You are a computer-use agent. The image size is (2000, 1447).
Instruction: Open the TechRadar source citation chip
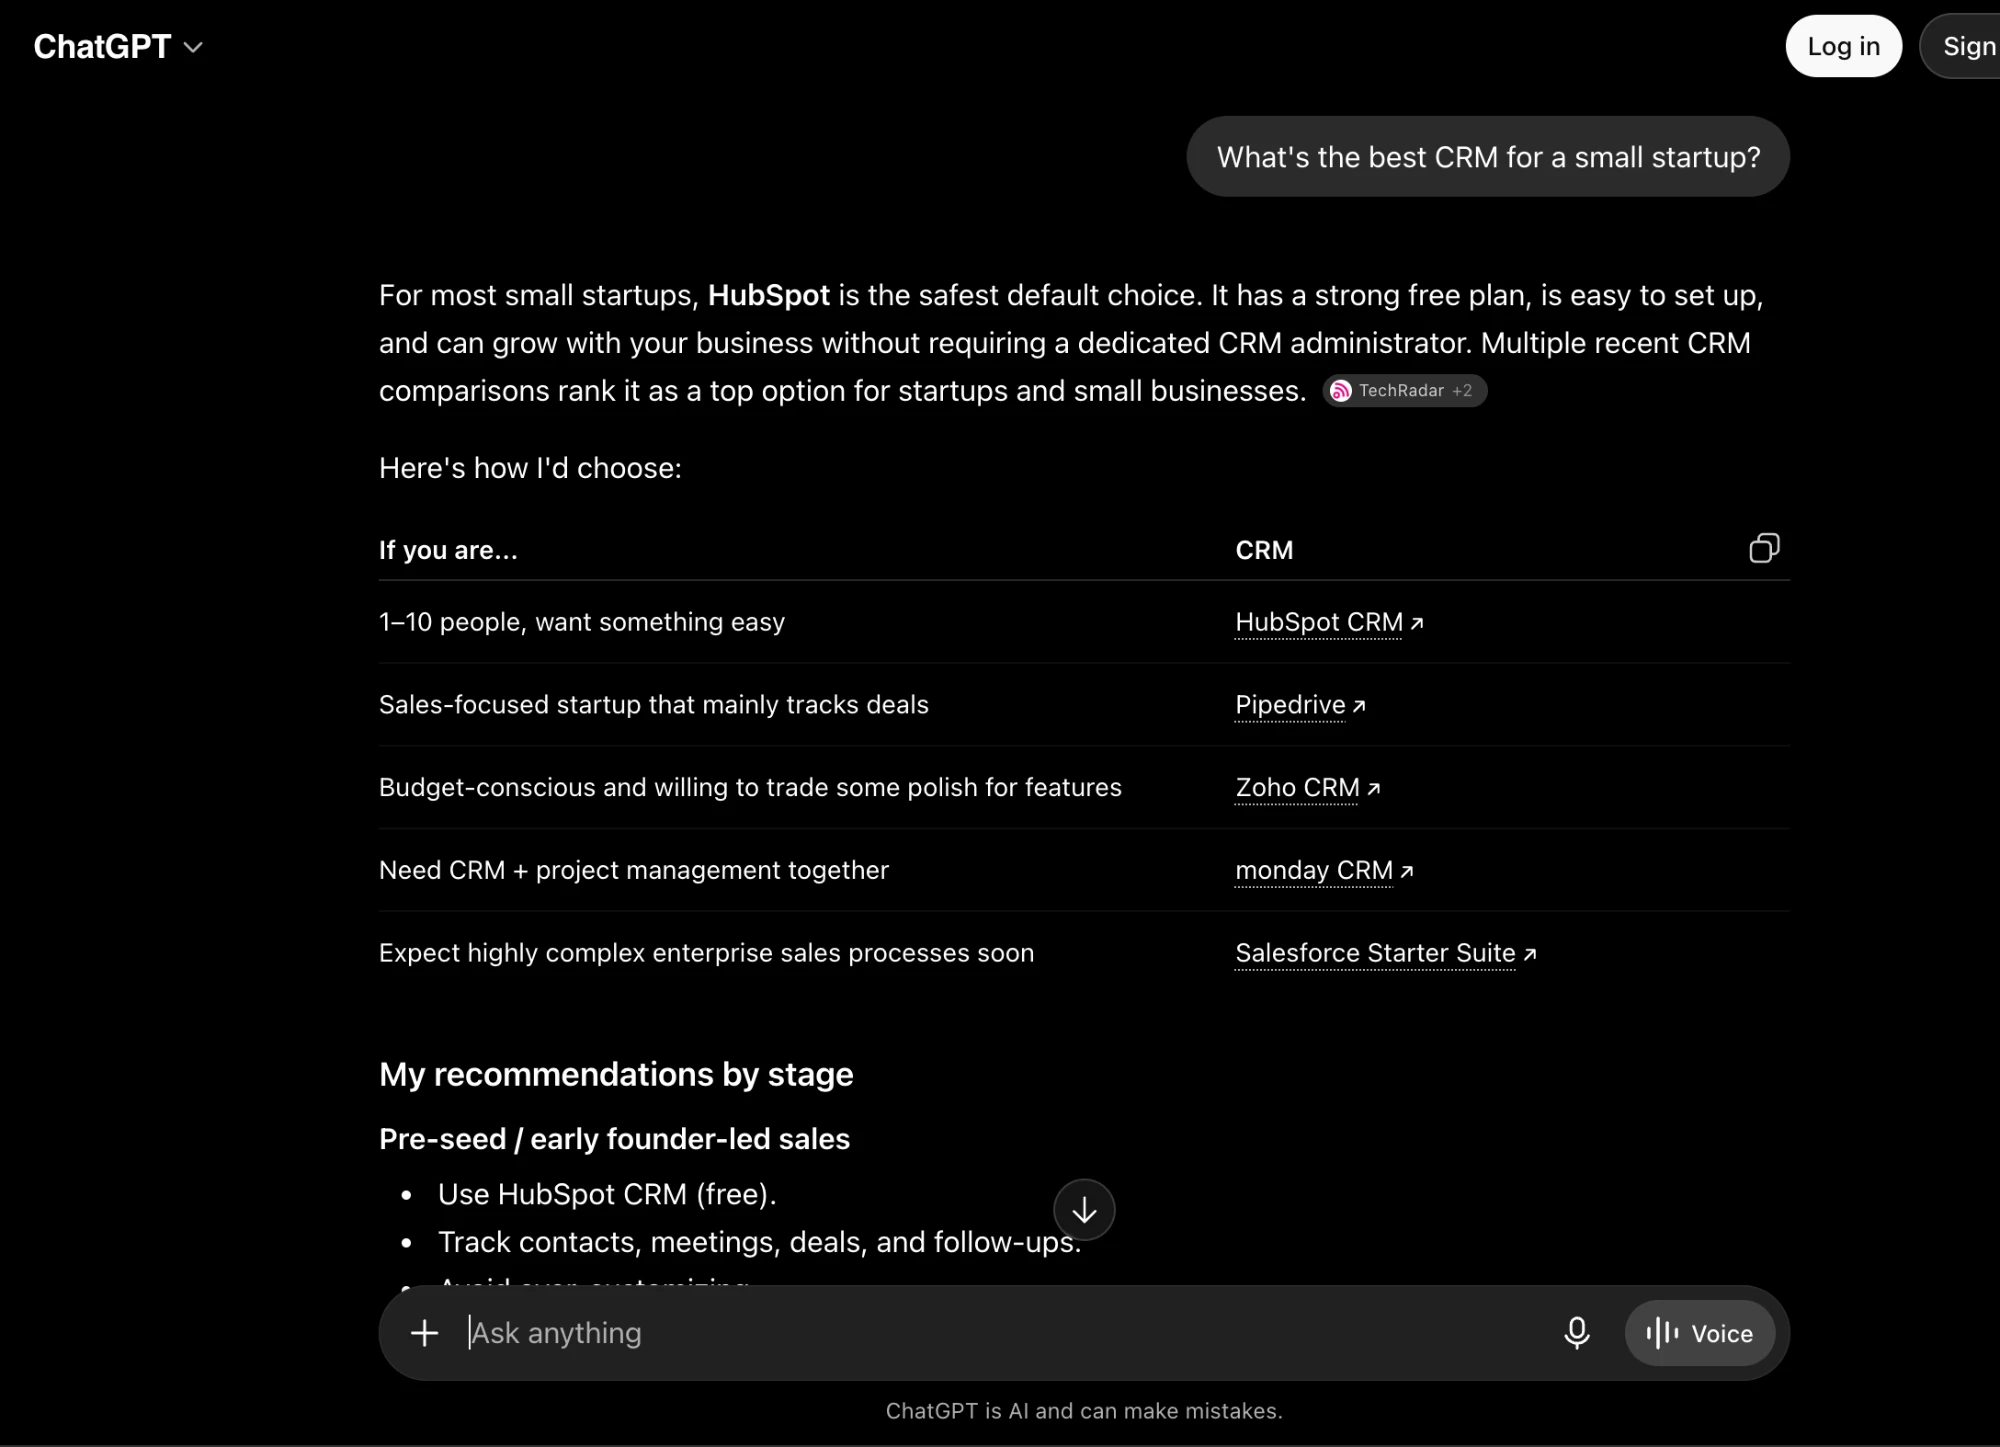(1405, 391)
